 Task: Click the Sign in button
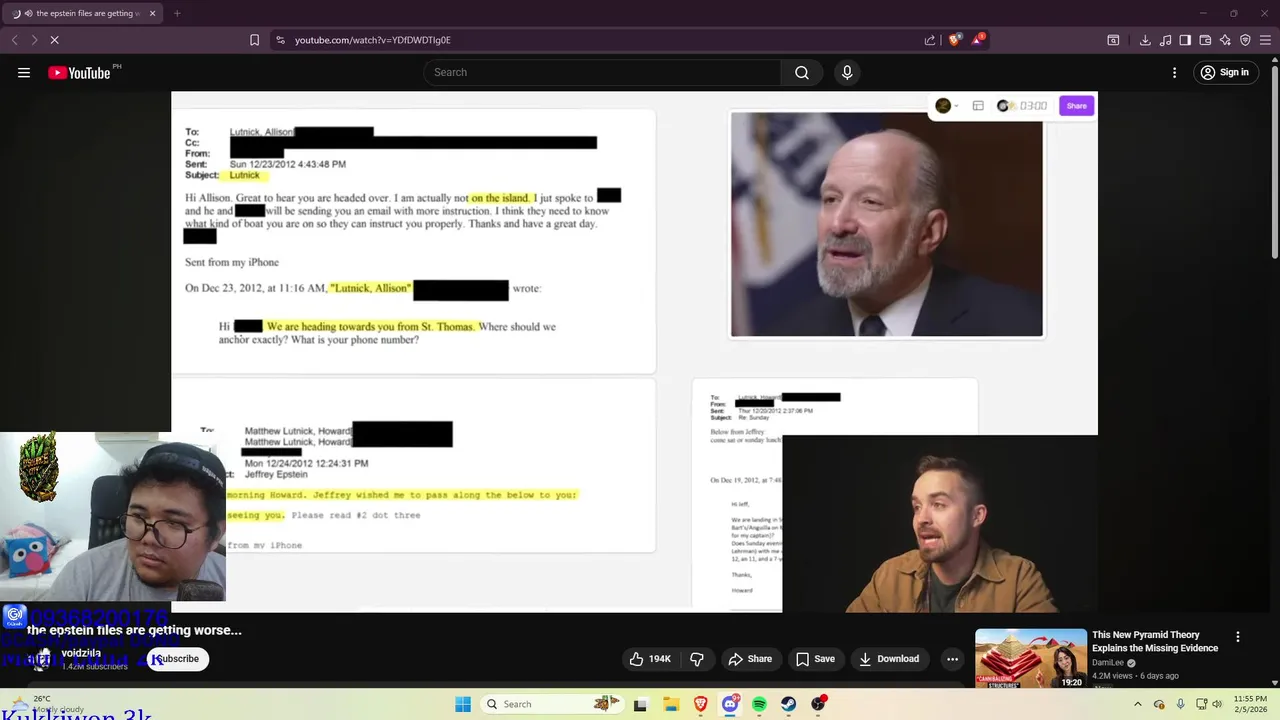[x=1226, y=72]
